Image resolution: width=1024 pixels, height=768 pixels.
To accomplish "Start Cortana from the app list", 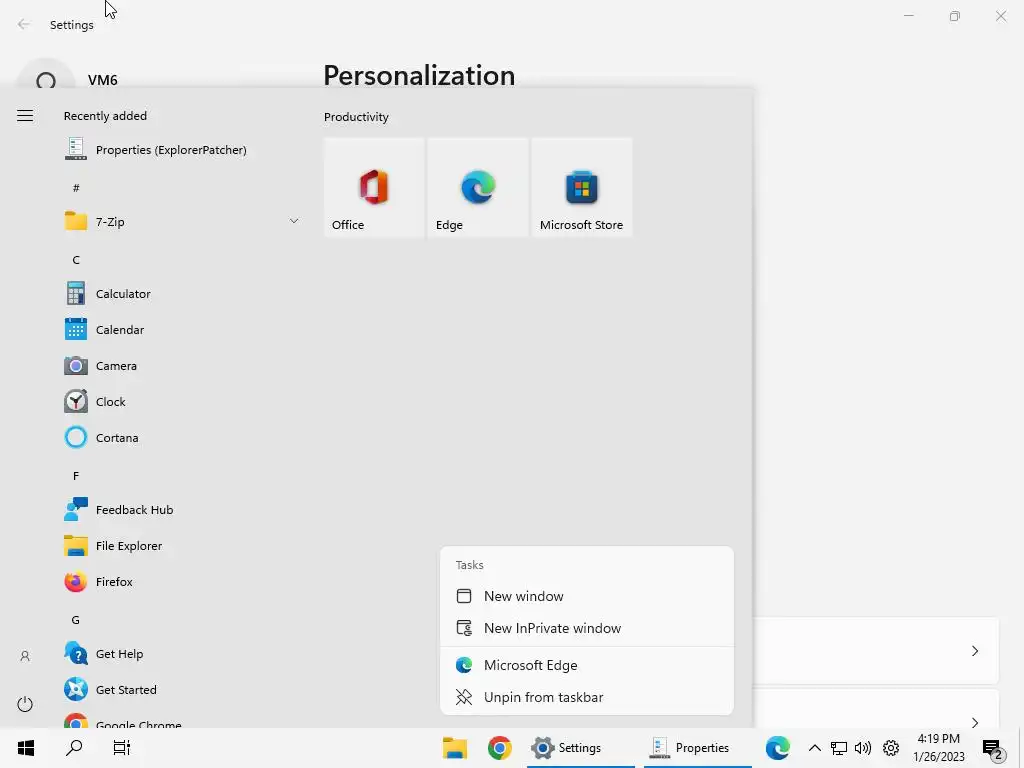I will coord(182,438).
